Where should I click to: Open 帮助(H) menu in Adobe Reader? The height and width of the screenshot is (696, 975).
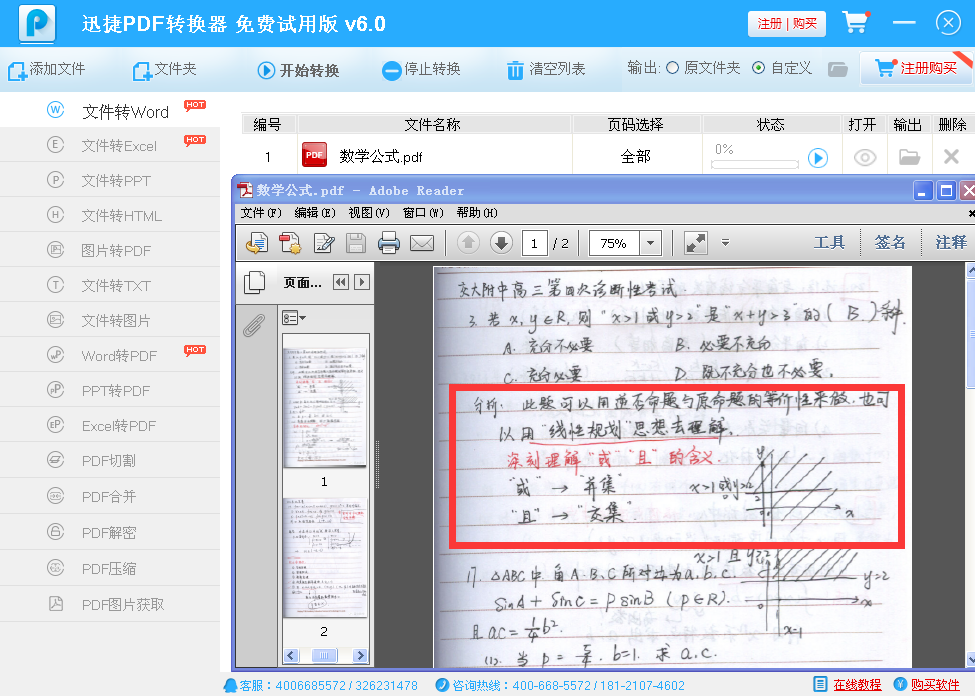tap(477, 213)
